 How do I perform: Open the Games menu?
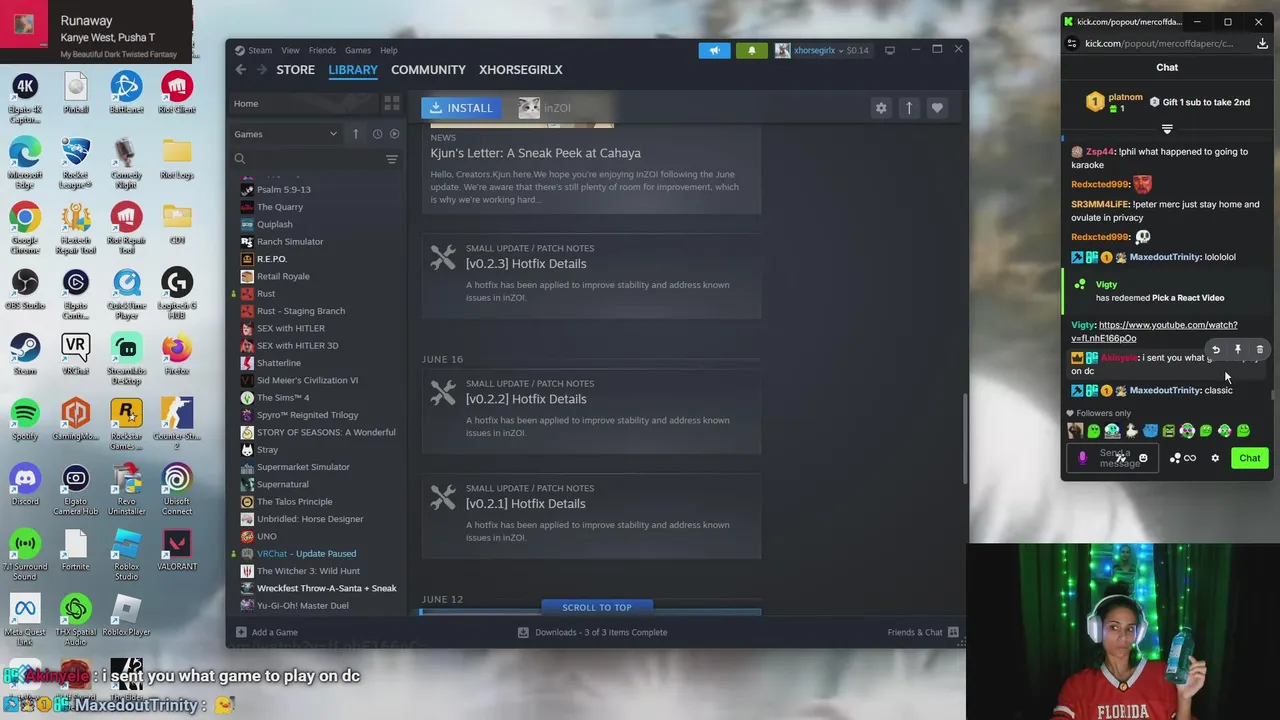coord(358,50)
